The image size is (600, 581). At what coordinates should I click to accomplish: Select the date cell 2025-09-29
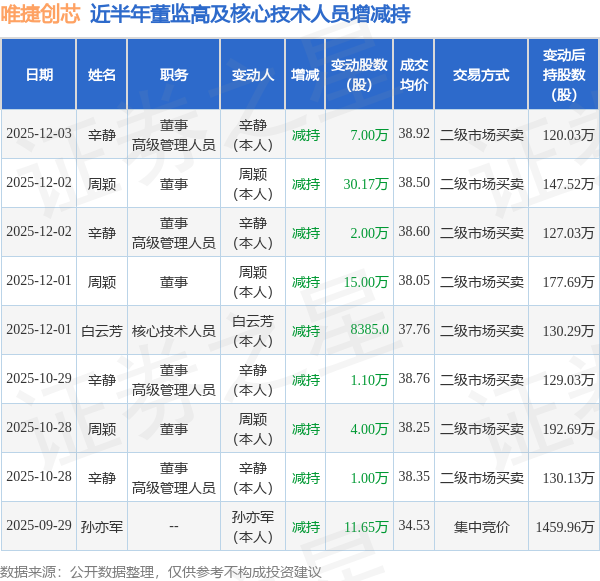click(x=39, y=526)
